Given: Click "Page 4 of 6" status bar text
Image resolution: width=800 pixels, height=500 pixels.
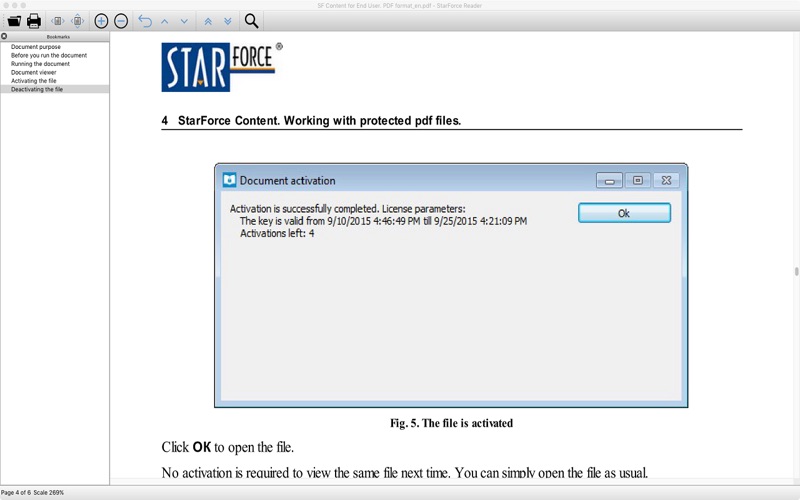Looking at the screenshot, I should click(16, 492).
